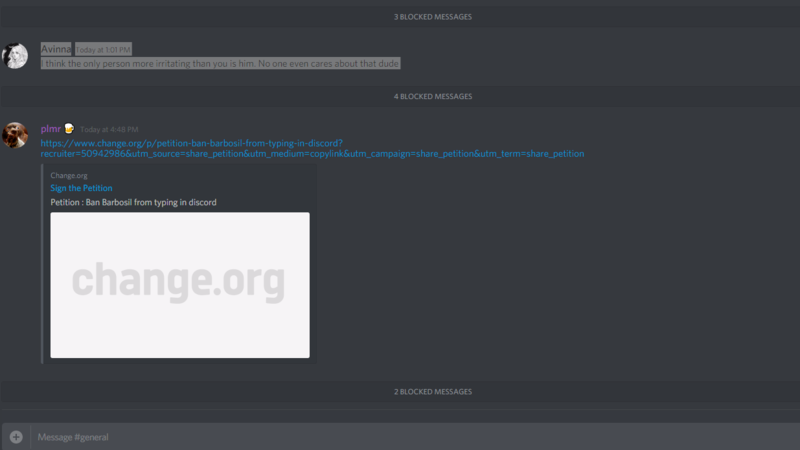Expand the 2 Blocked Messages bar
800x450 pixels.
[400, 392]
